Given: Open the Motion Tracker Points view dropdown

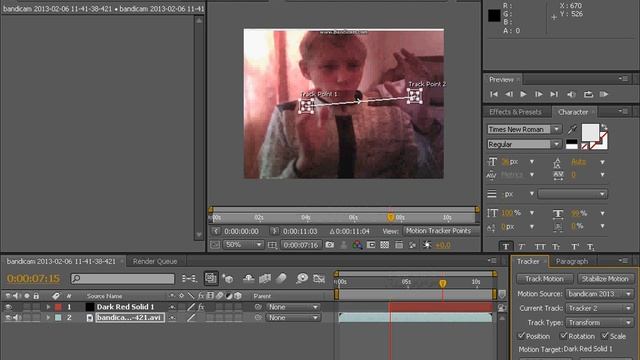Looking at the screenshot, I should click(442, 231).
